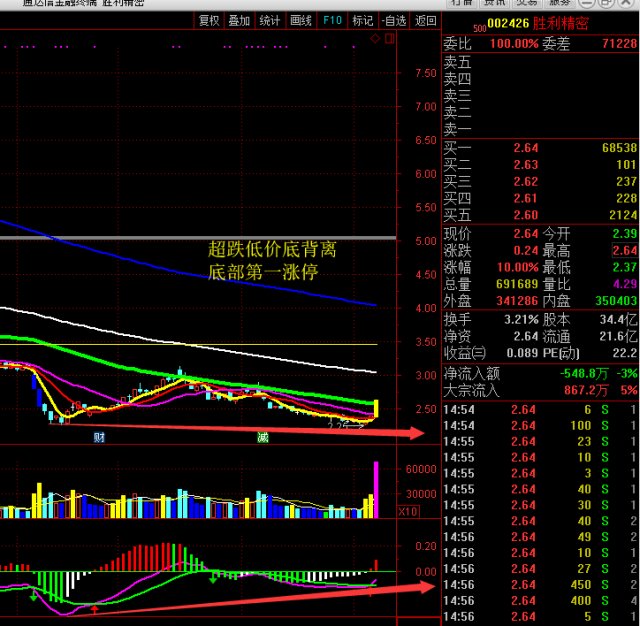Open the 叠加 overlay option

239,20
